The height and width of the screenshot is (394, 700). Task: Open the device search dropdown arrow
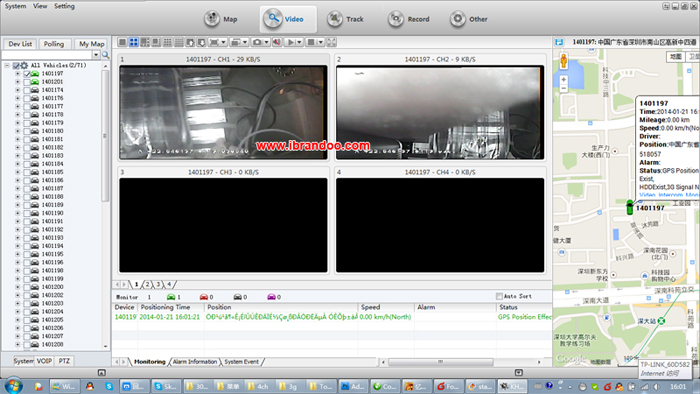tap(96, 55)
